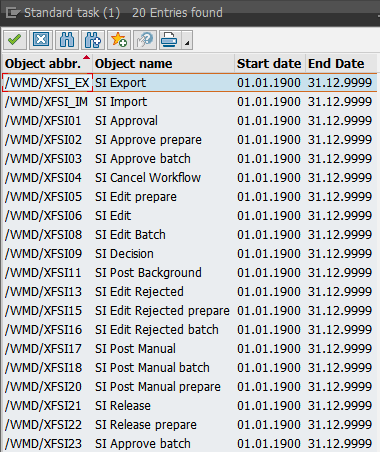380x452 pixels.
Task: Click the SI Approve prepare name
Action: [148, 140]
